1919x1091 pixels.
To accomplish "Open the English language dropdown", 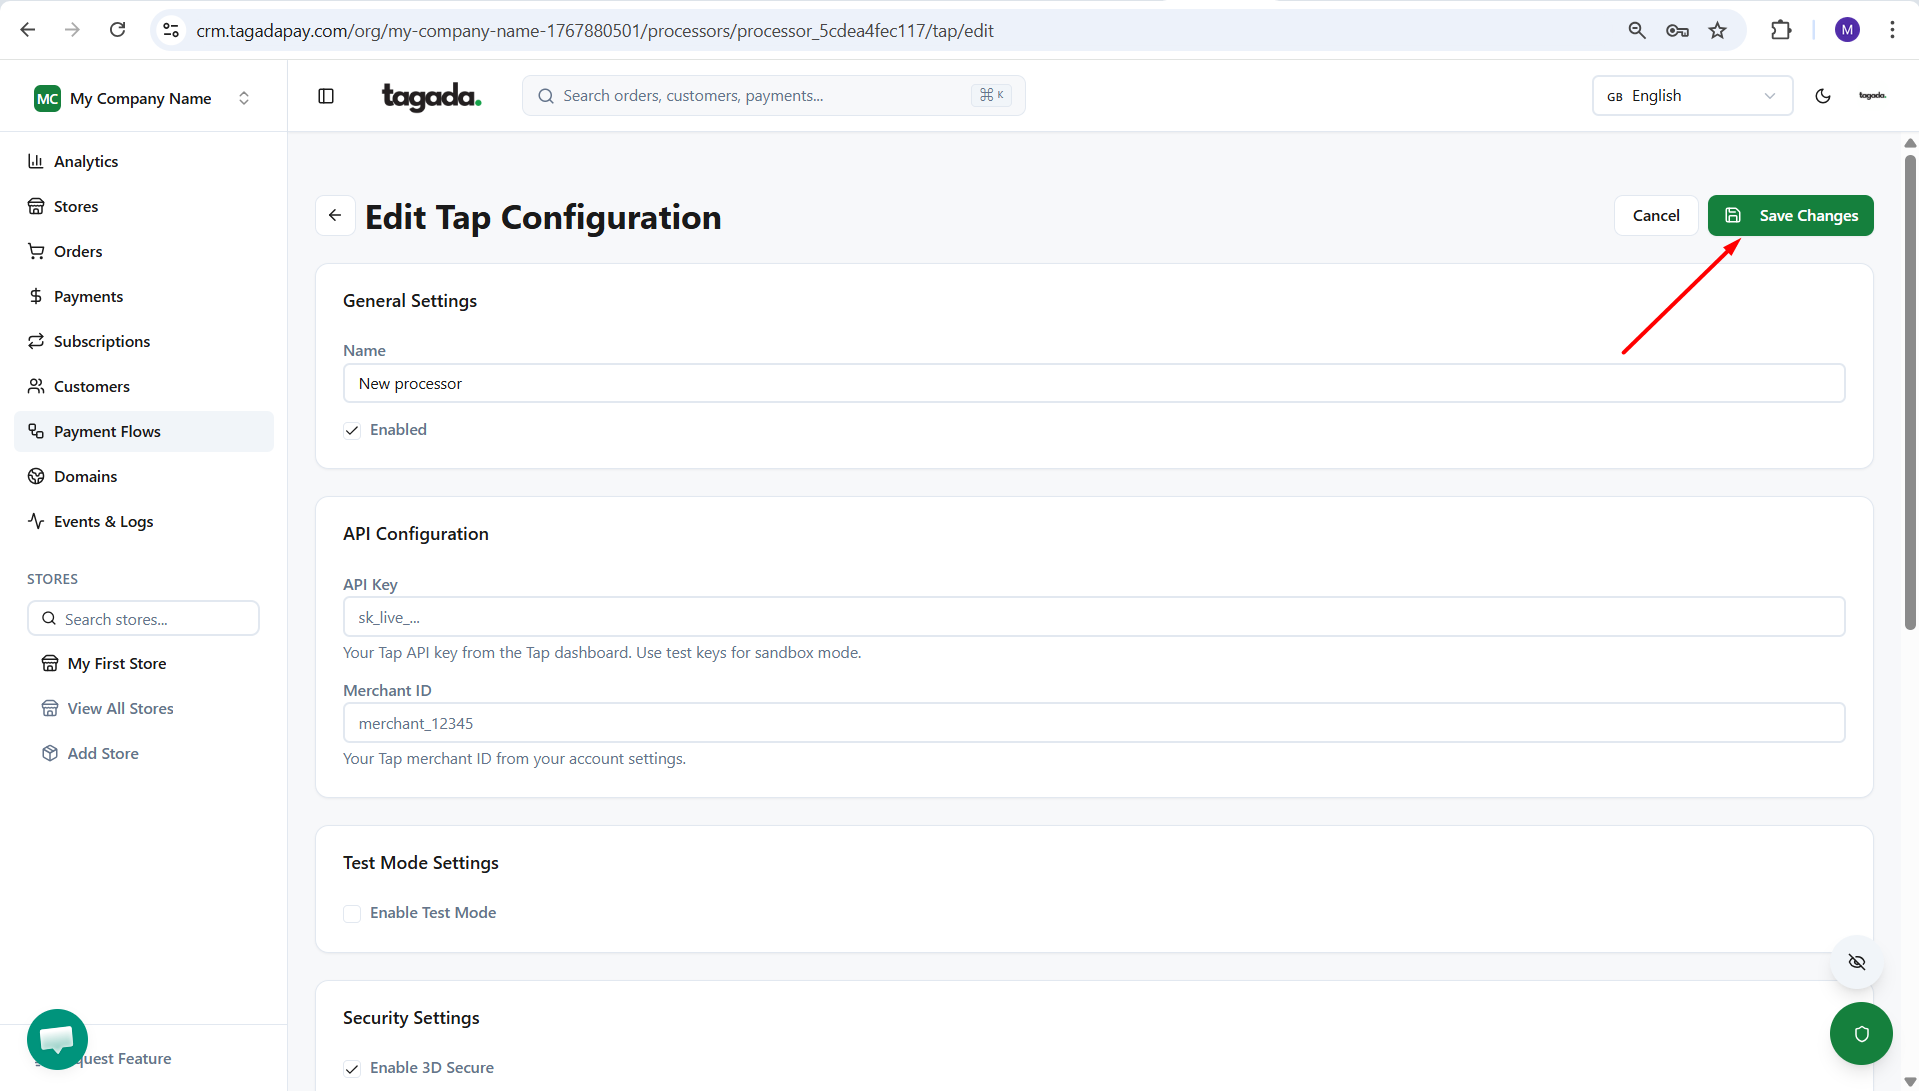I will click(x=1691, y=96).
